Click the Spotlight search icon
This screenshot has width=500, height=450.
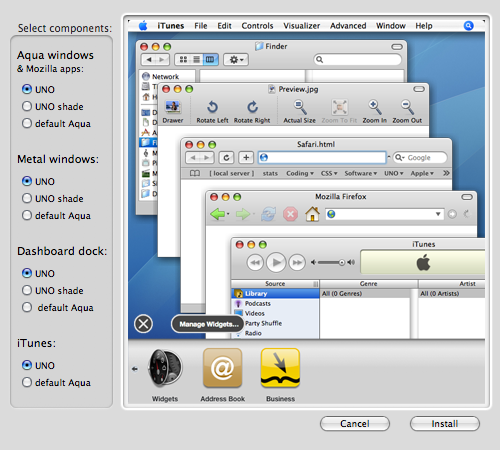point(468,26)
